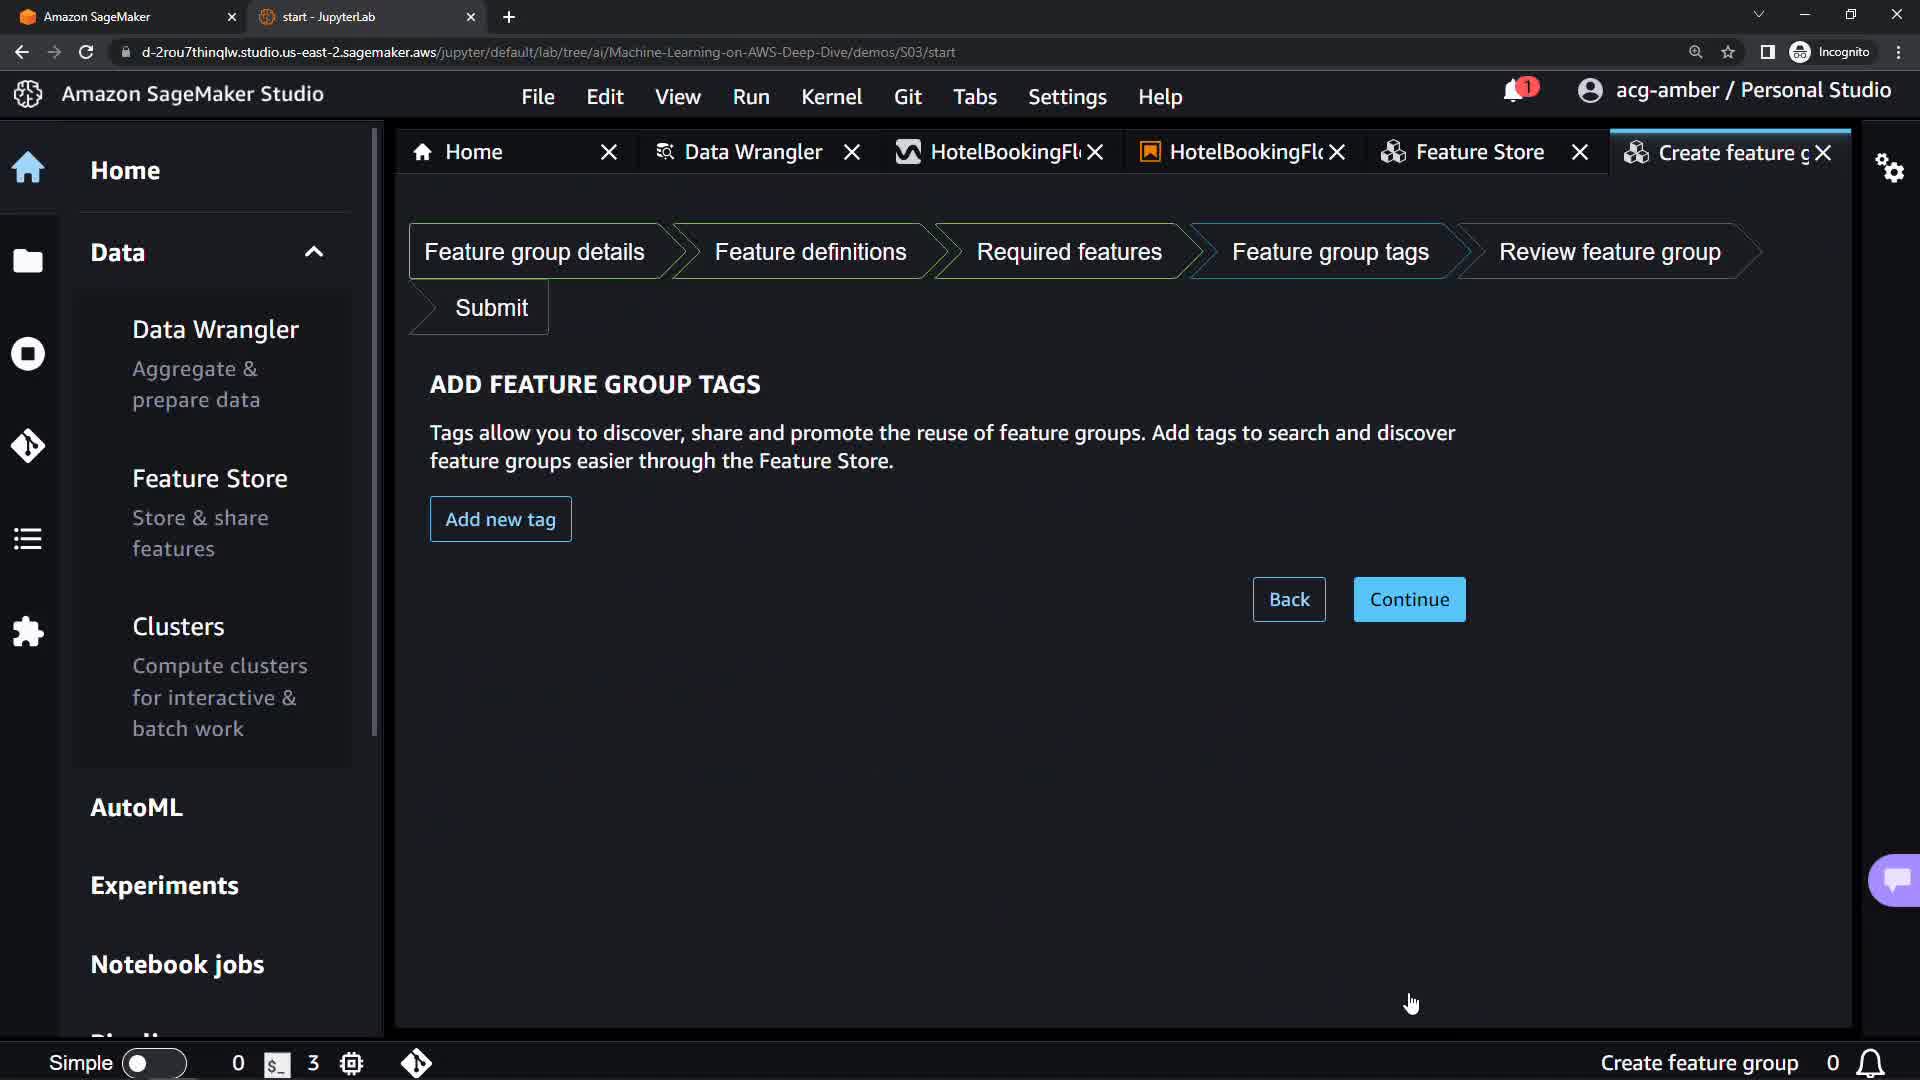This screenshot has height=1080, width=1920.
Task: Click the status bar Git icon
Action: [x=416, y=1063]
